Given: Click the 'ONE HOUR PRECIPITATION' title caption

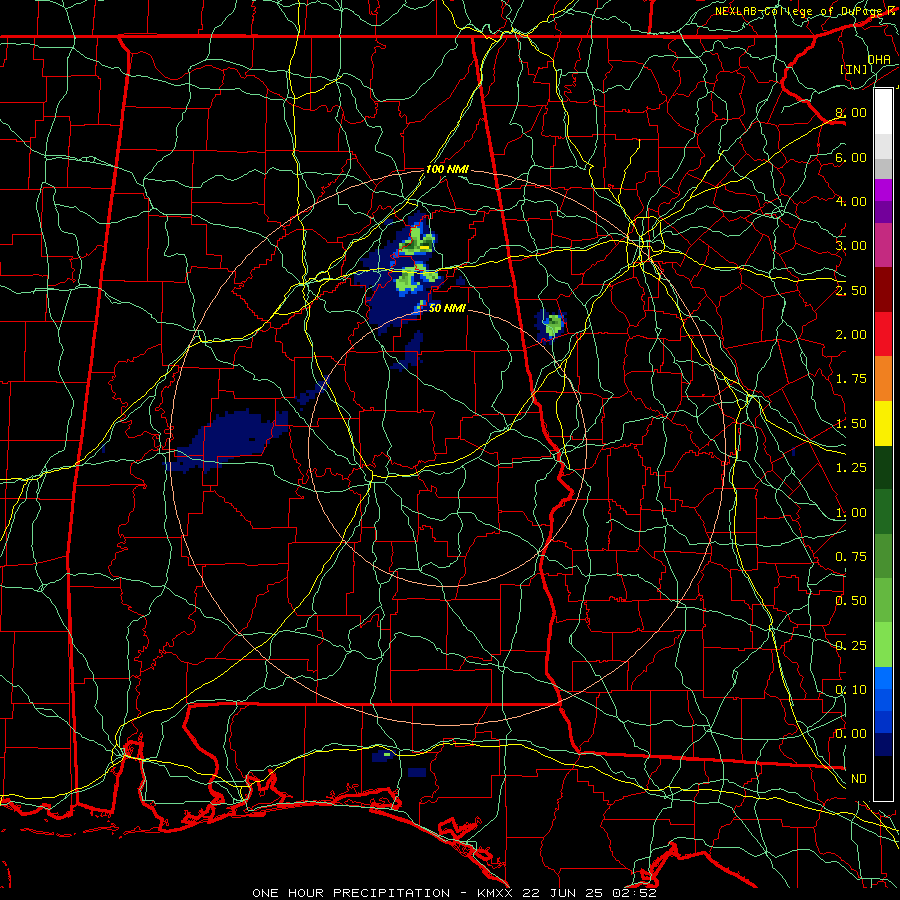Looking at the screenshot, I should tap(351, 893).
